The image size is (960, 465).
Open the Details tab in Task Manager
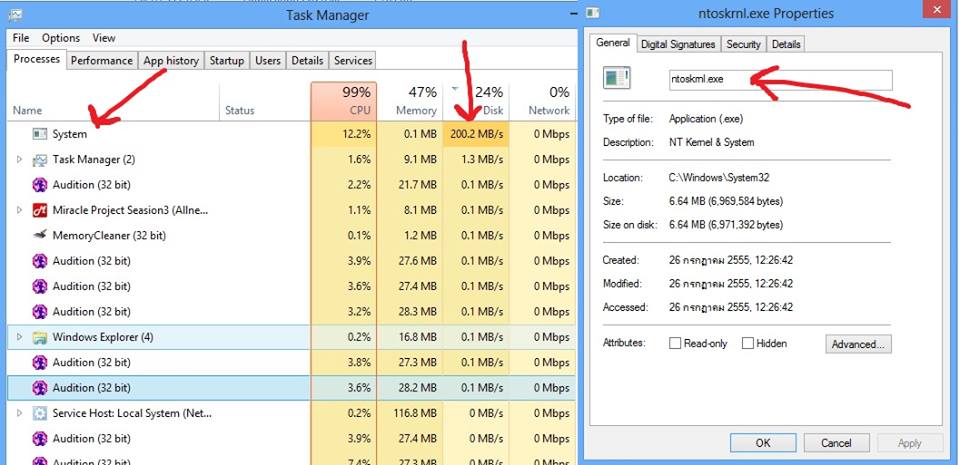pyautogui.click(x=307, y=61)
